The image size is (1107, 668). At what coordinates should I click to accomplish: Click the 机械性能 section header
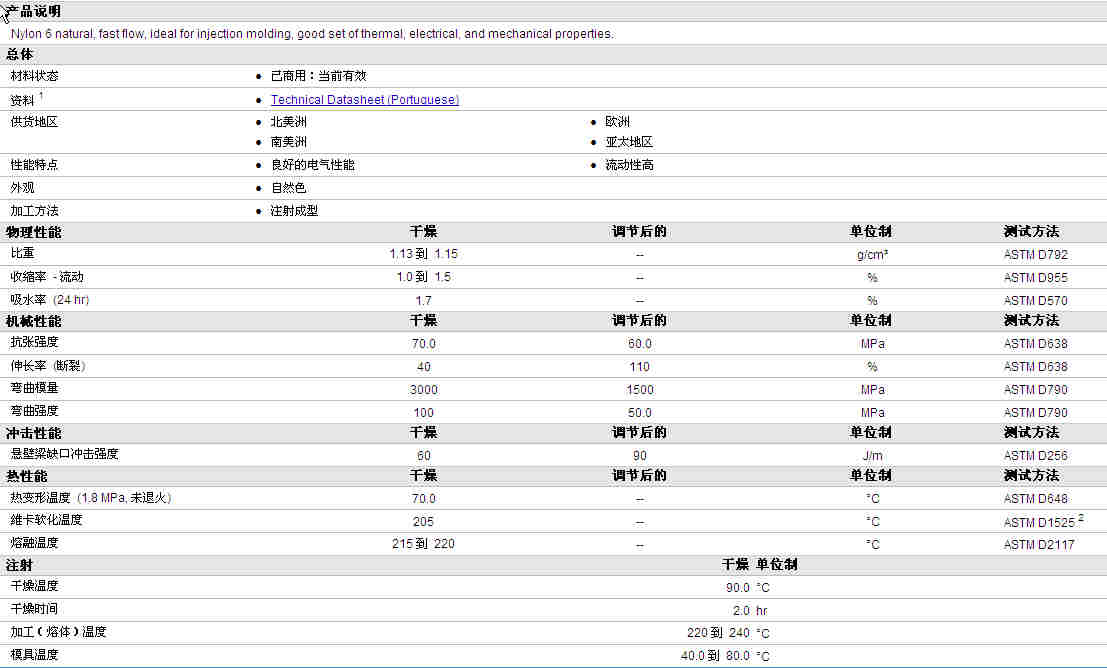(33, 321)
